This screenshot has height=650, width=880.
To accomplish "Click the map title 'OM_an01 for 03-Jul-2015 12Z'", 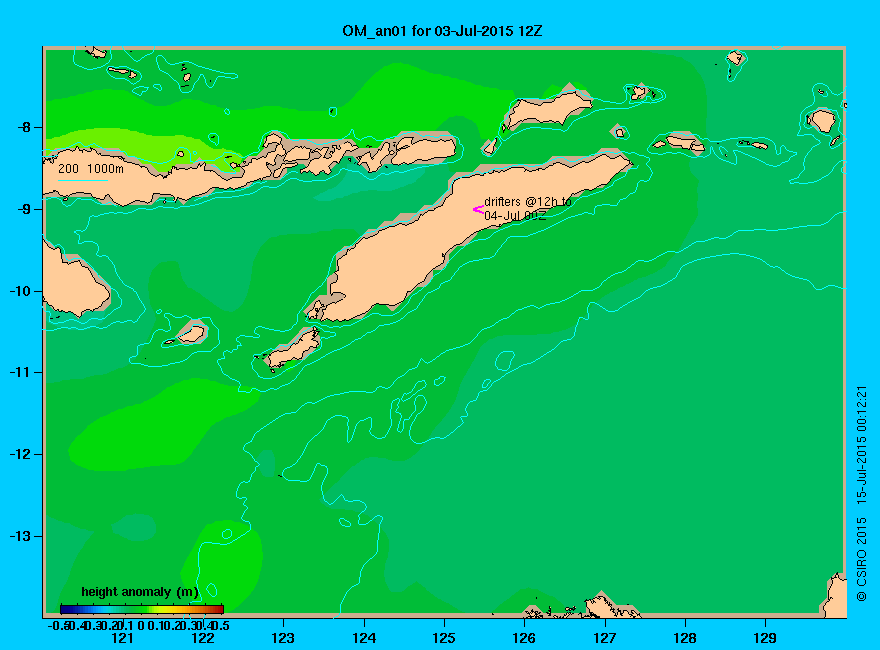I will pos(442,31).
